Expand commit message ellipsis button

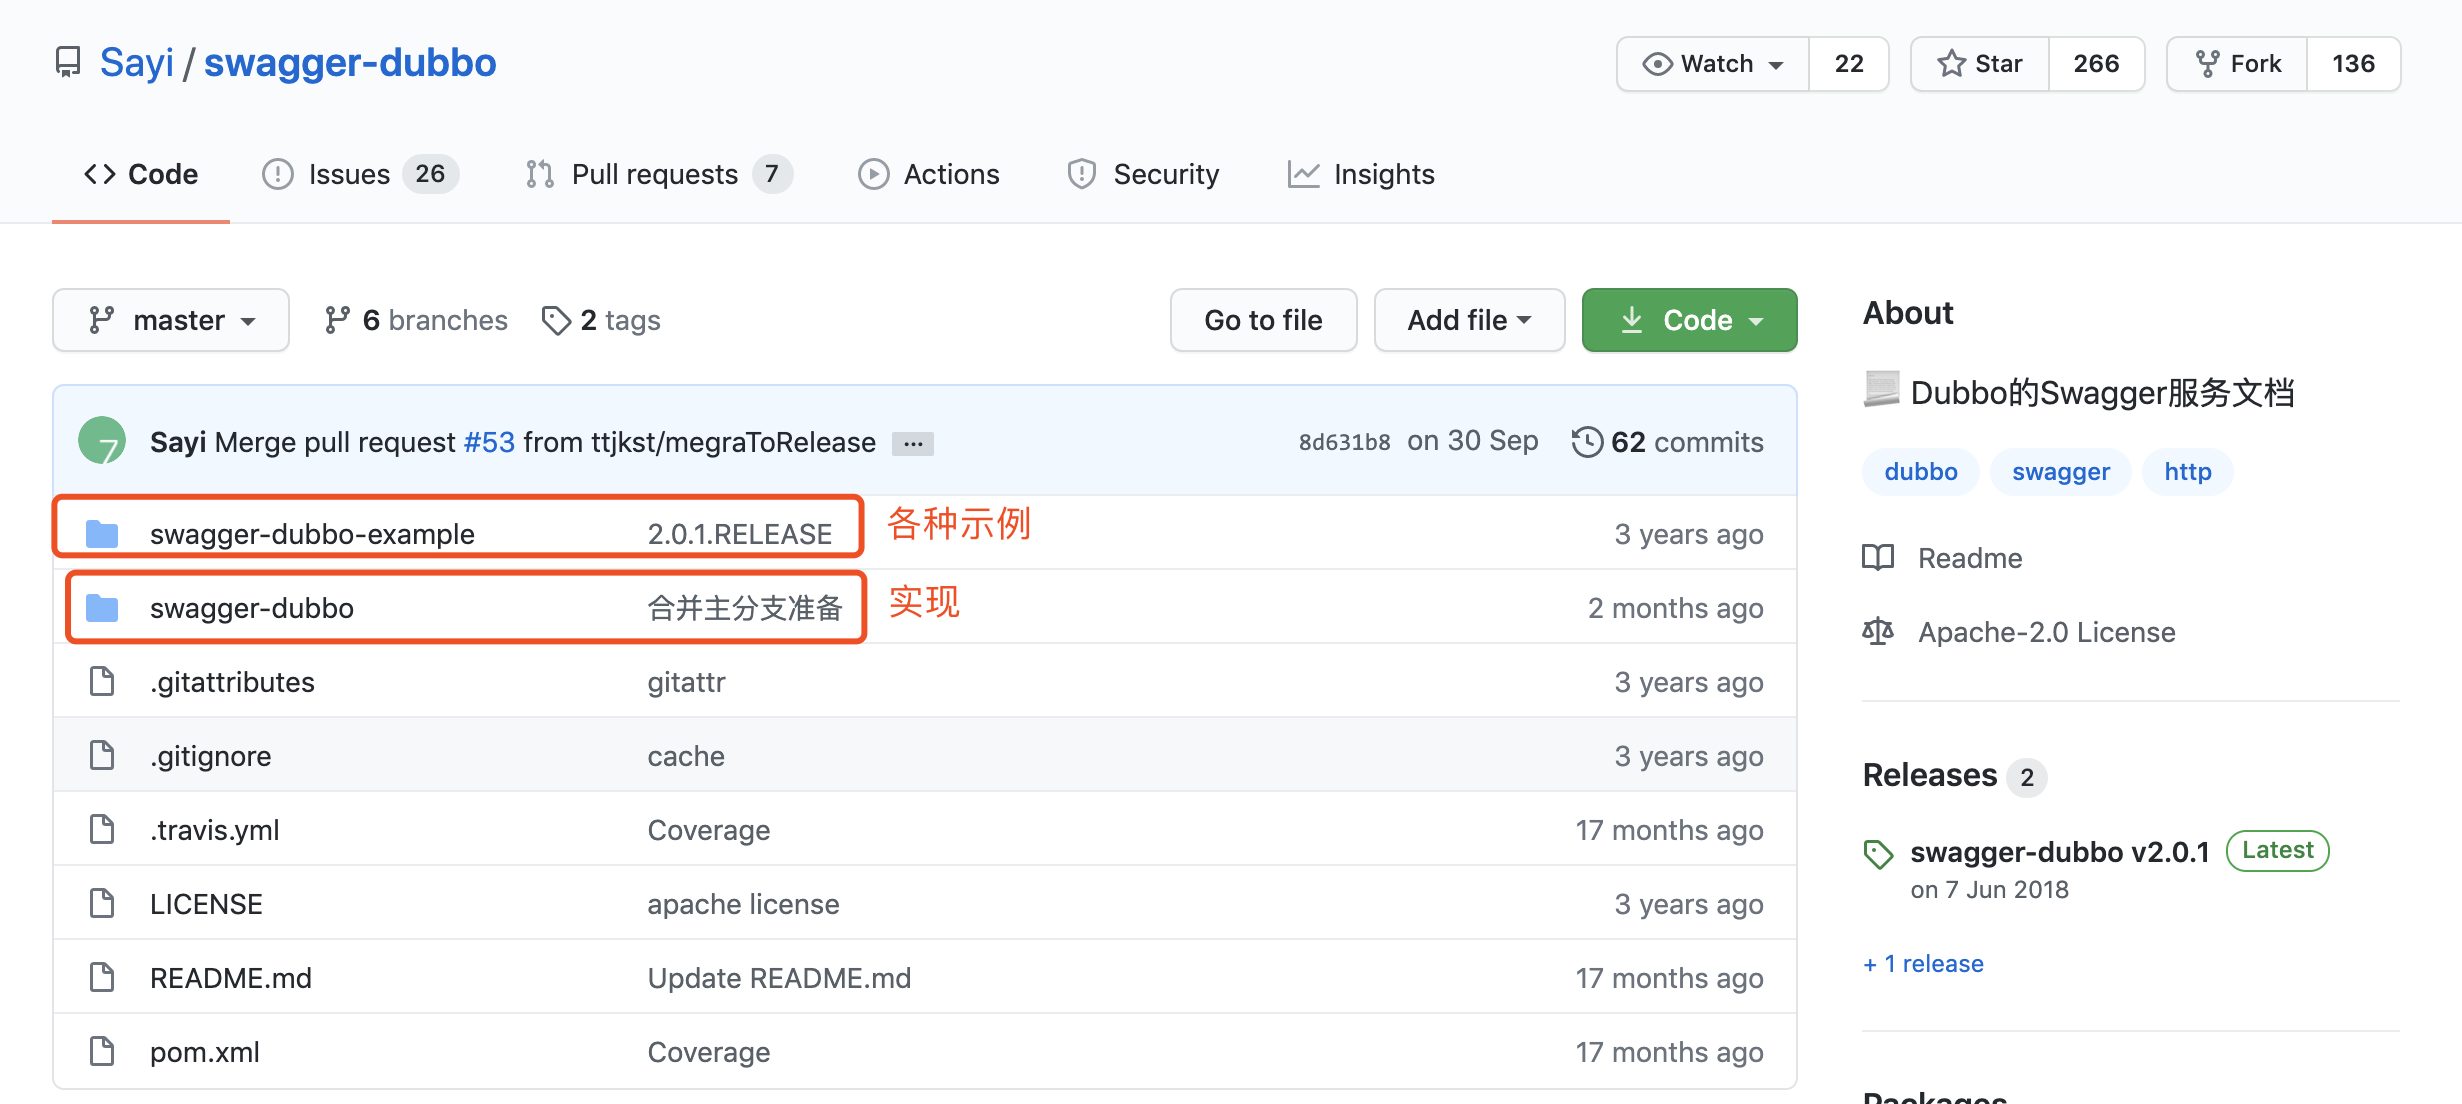[912, 443]
